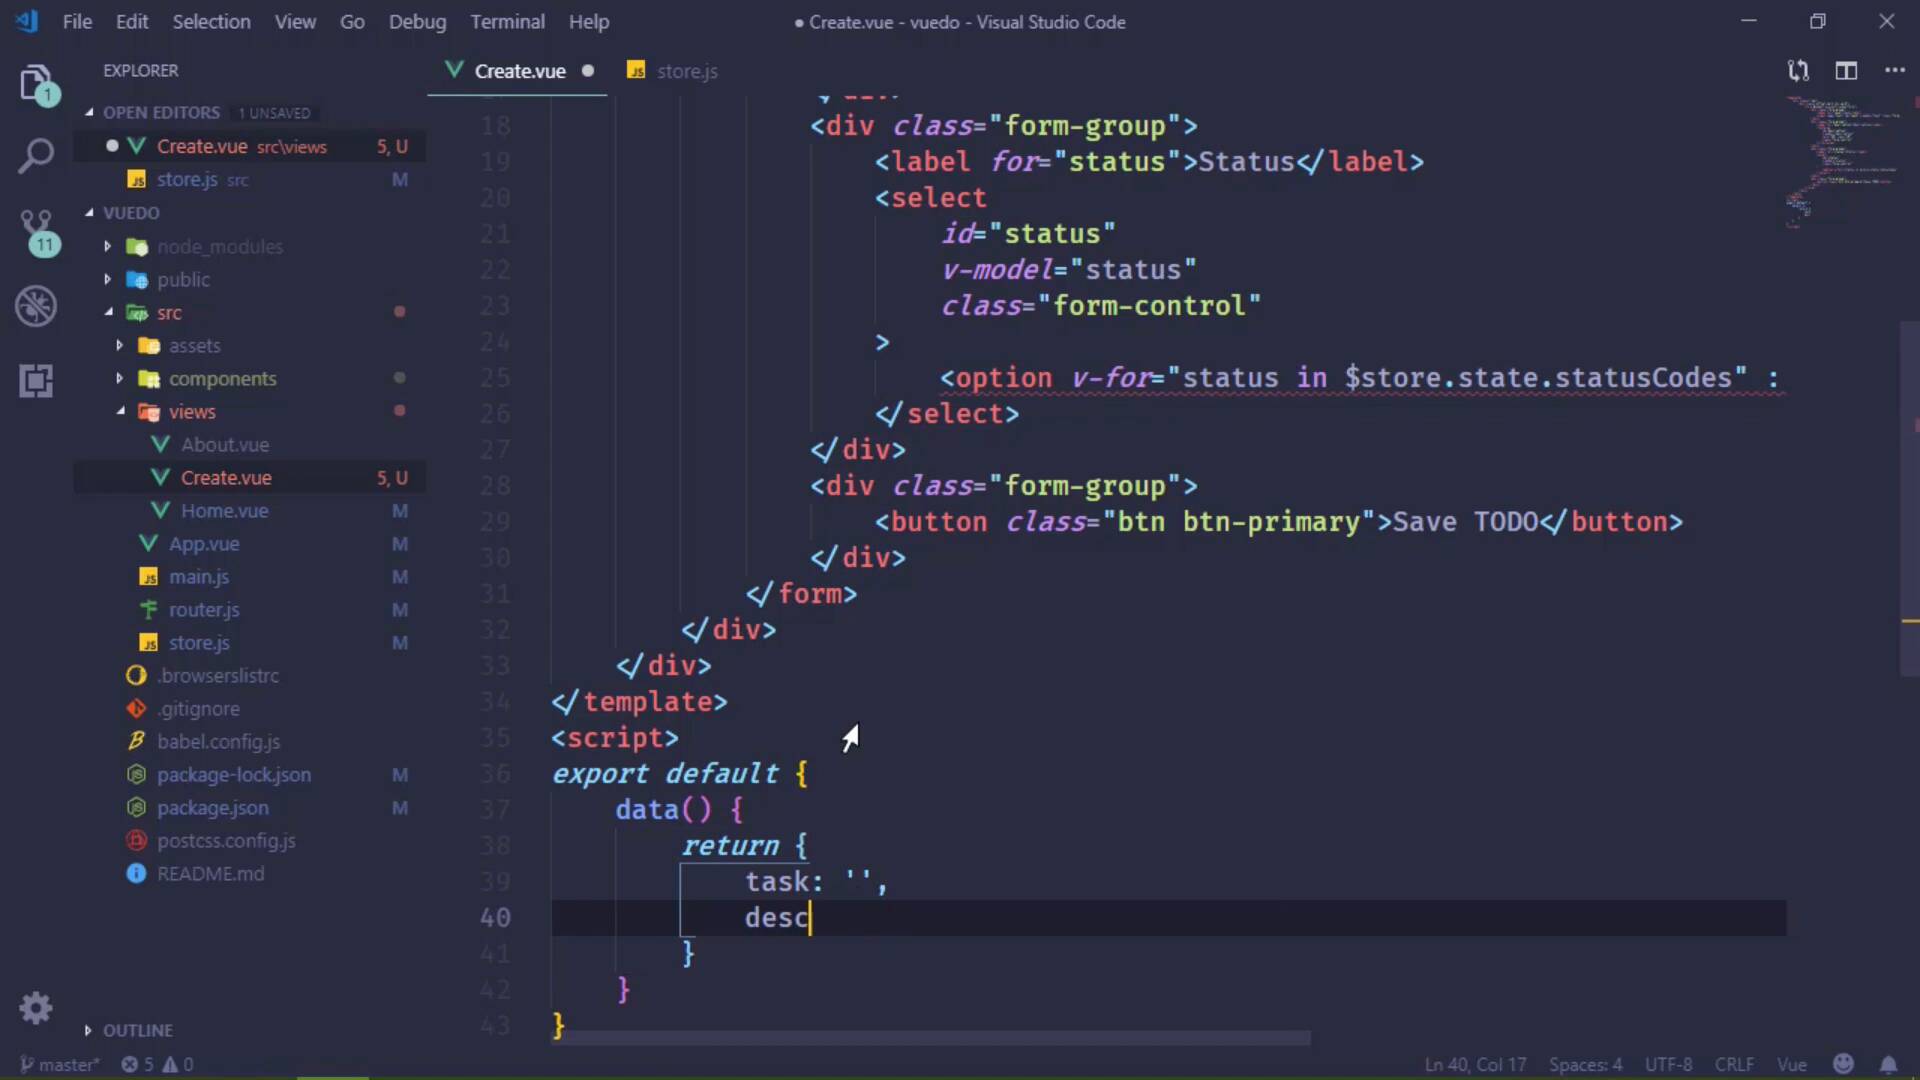
Task: Open the View menu
Action: pyautogui.click(x=295, y=21)
